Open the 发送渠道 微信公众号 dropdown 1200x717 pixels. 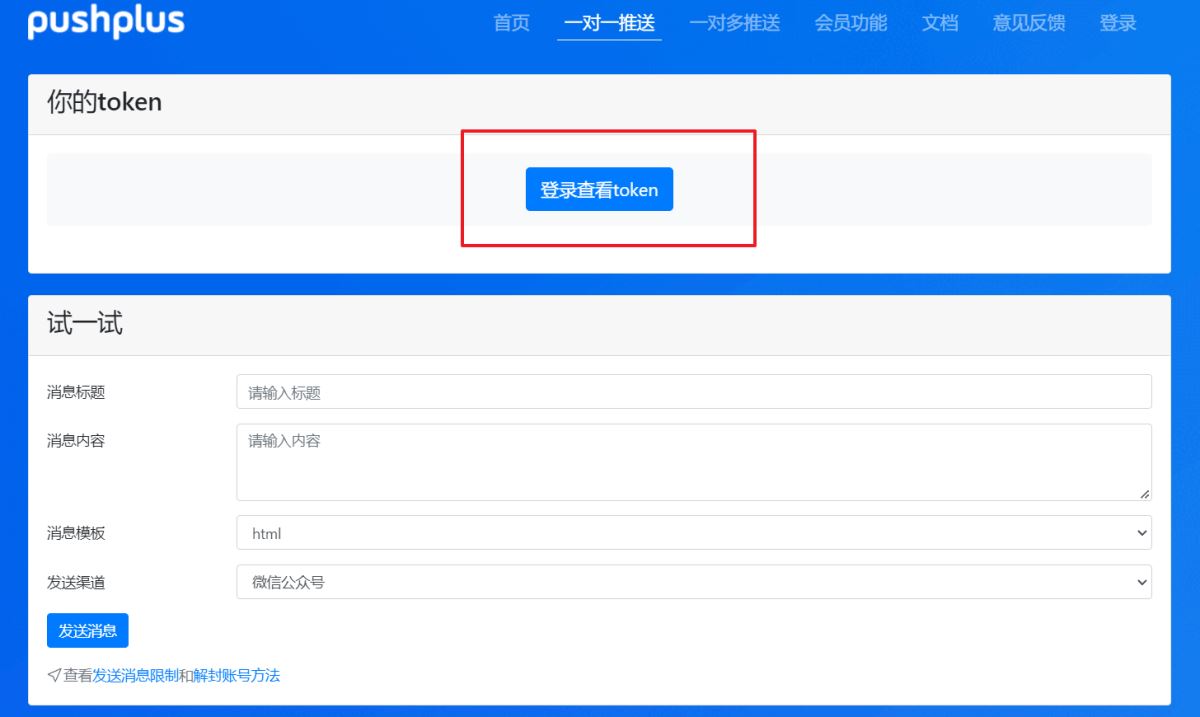(x=694, y=582)
